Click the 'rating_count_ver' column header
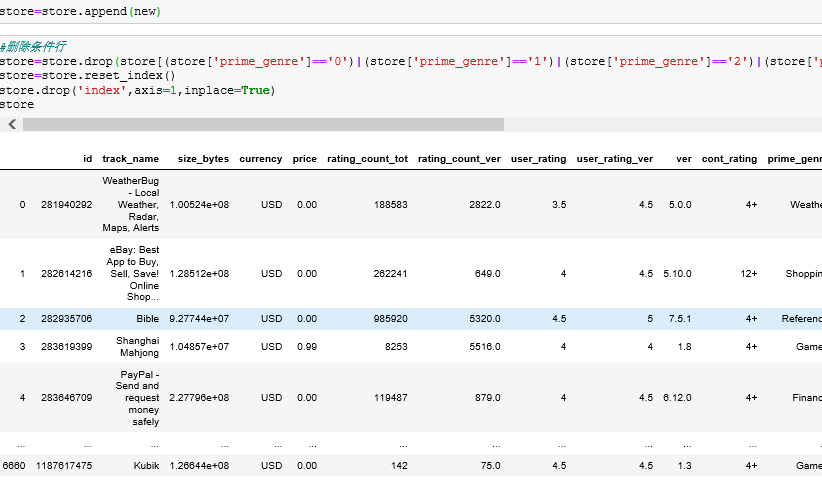Viewport: 822px width, 482px height. coord(459,159)
